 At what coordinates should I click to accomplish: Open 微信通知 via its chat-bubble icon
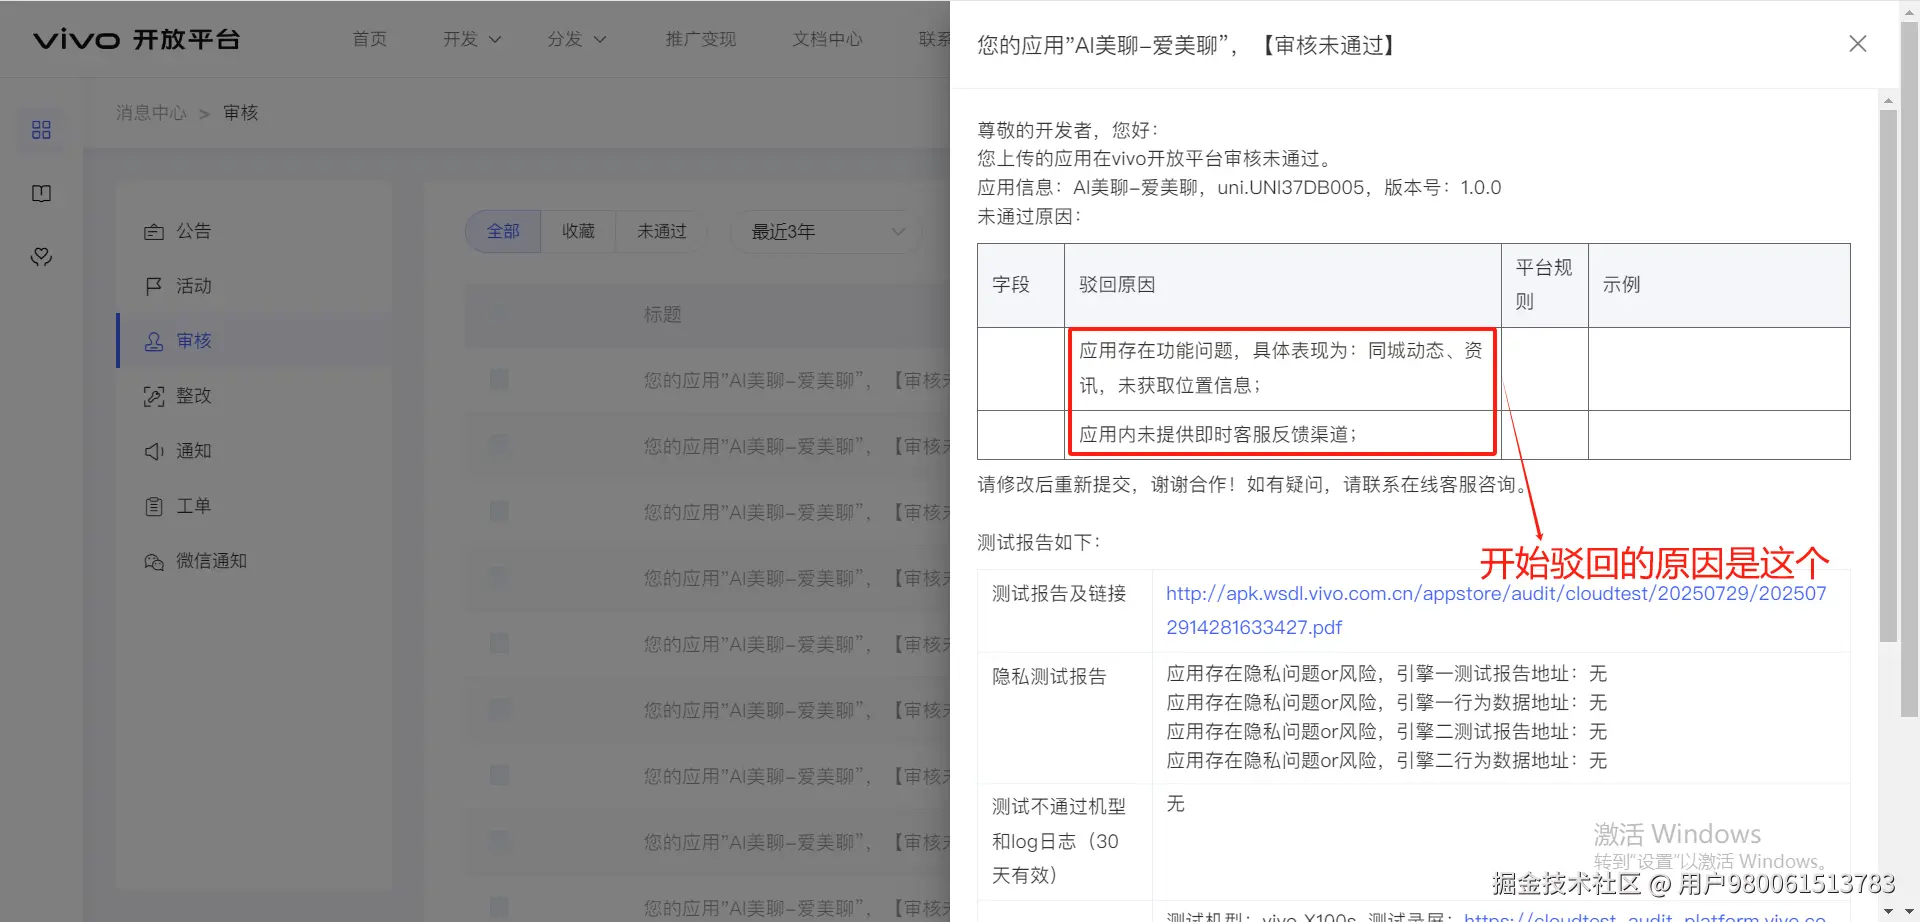[x=154, y=561]
